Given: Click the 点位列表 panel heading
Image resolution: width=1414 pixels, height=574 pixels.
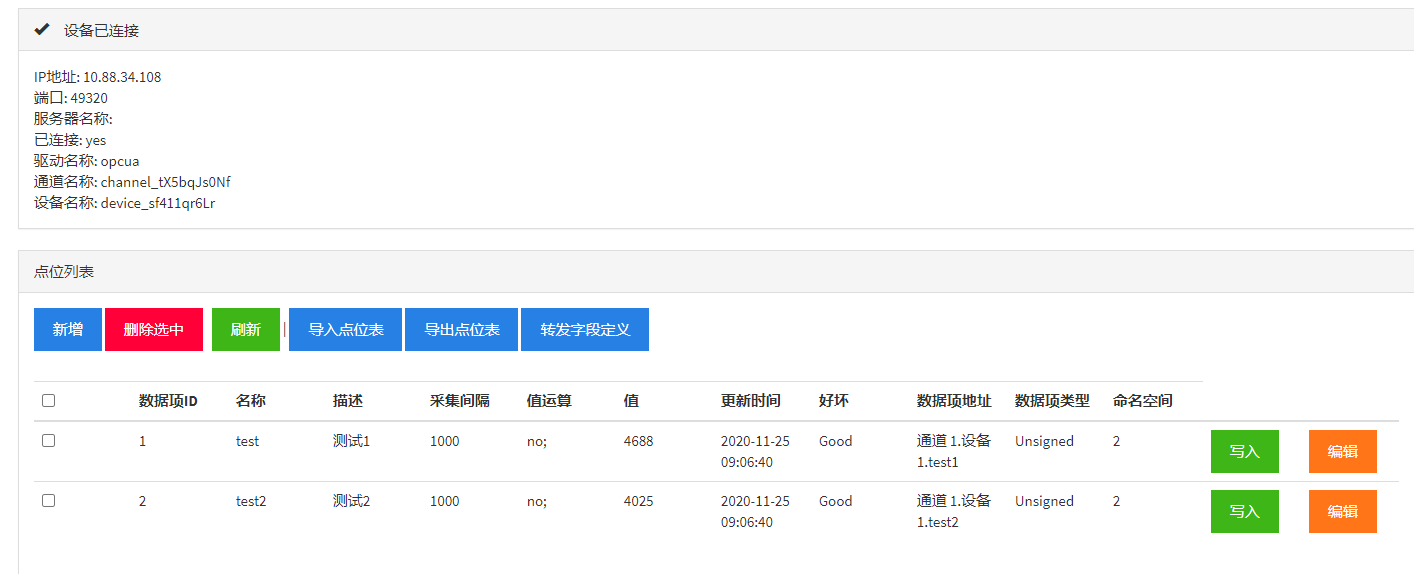Looking at the screenshot, I should pyautogui.click(x=64, y=272).
